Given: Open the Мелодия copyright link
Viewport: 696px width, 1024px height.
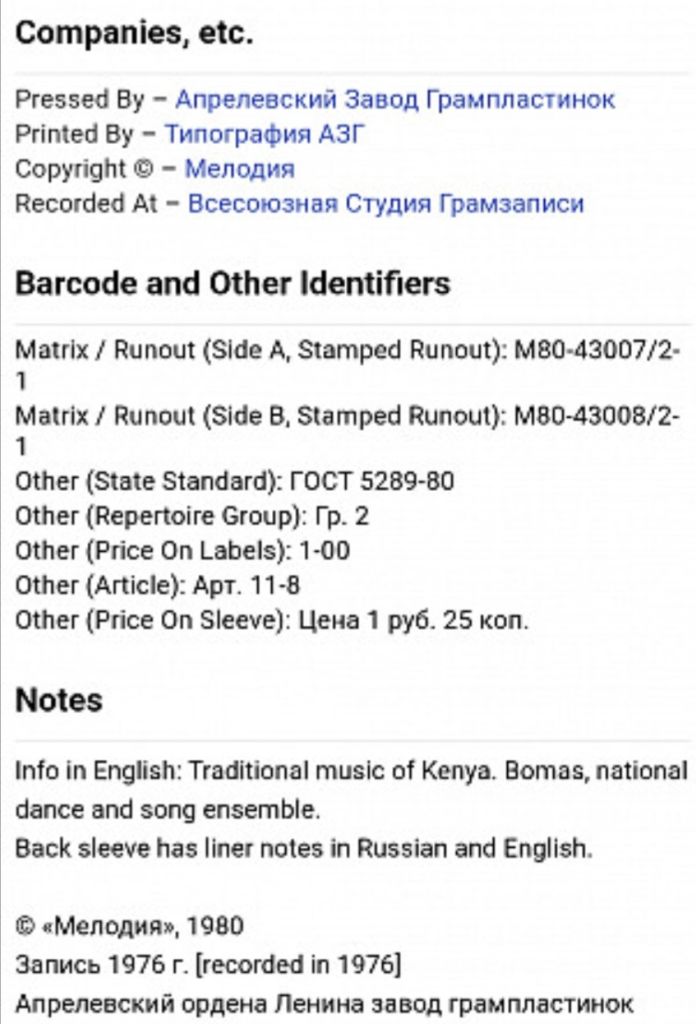Looking at the screenshot, I should [240, 168].
